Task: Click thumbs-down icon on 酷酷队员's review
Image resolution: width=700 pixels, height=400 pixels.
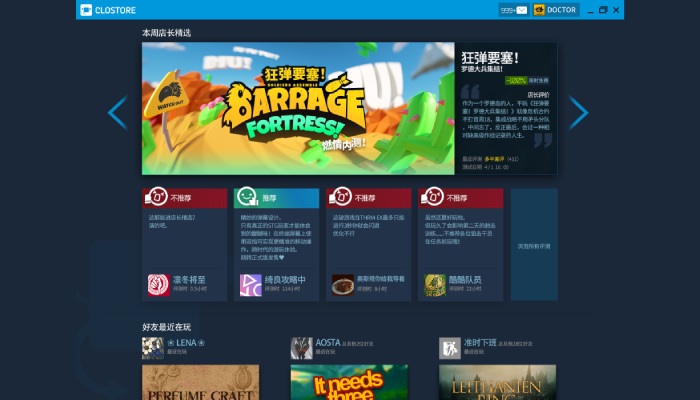Action: [x=432, y=196]
